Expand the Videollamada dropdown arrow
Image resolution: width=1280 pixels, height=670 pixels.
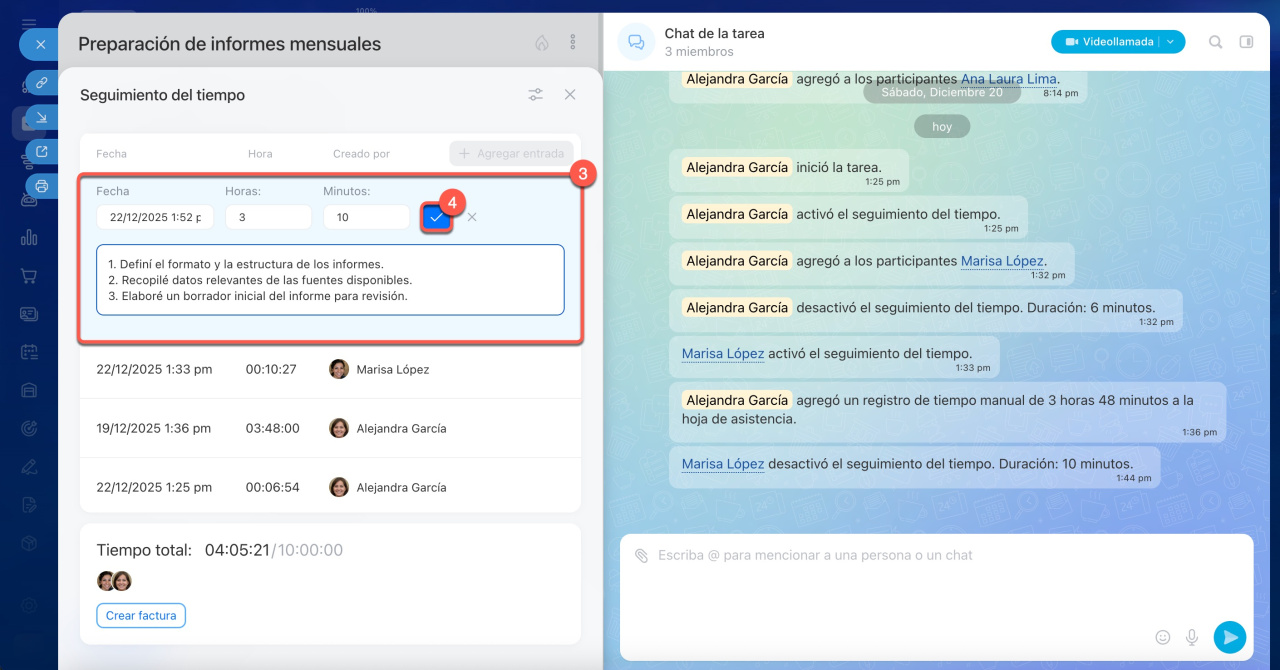pos(1171,42)
